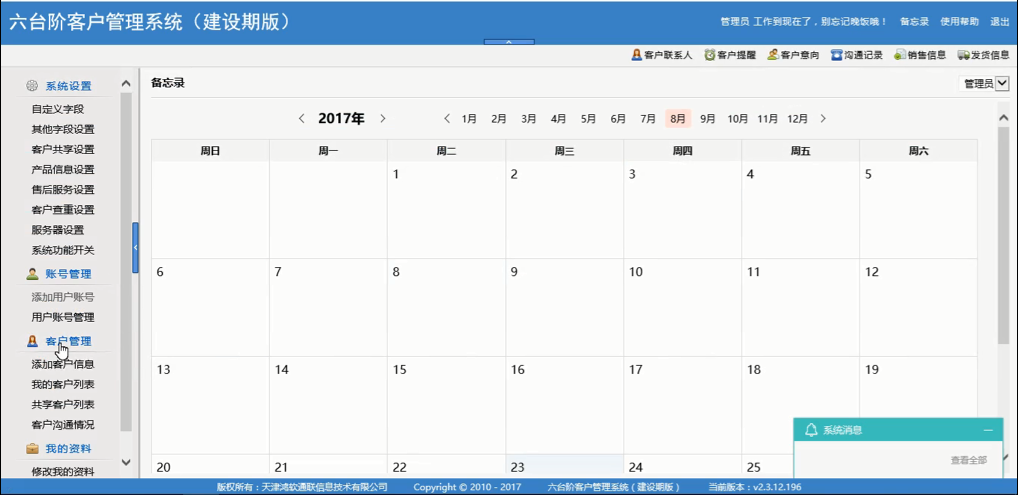The image size is (1018, 495).
Task: Select calendar day 23 highlighted cell
Action: point(565,466)
